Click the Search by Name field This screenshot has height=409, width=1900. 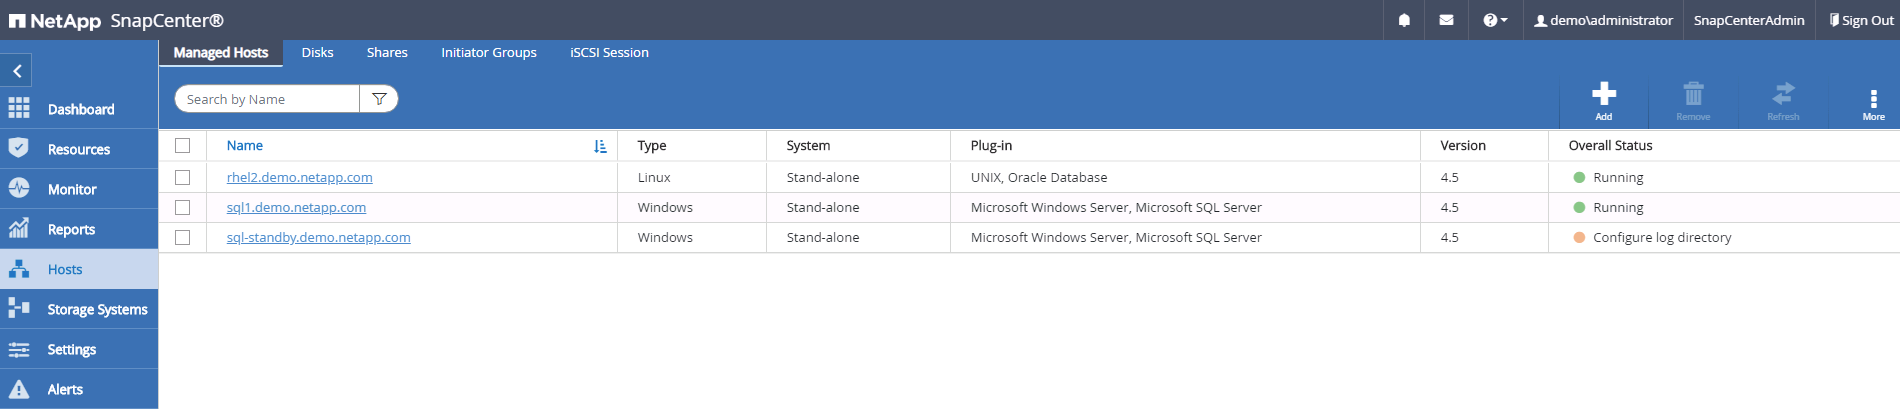click(x=267, y=99)
